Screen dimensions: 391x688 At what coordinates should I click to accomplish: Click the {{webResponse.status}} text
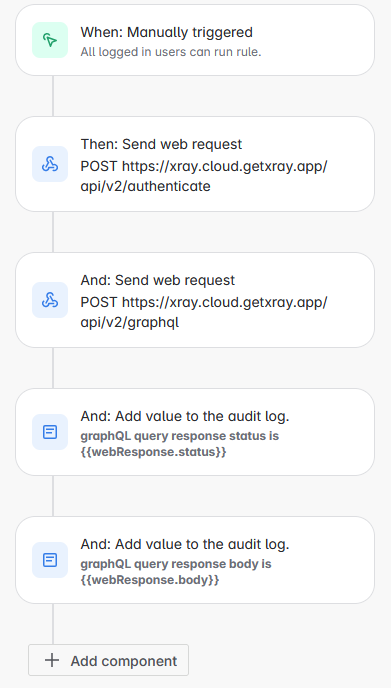[153, 452]
